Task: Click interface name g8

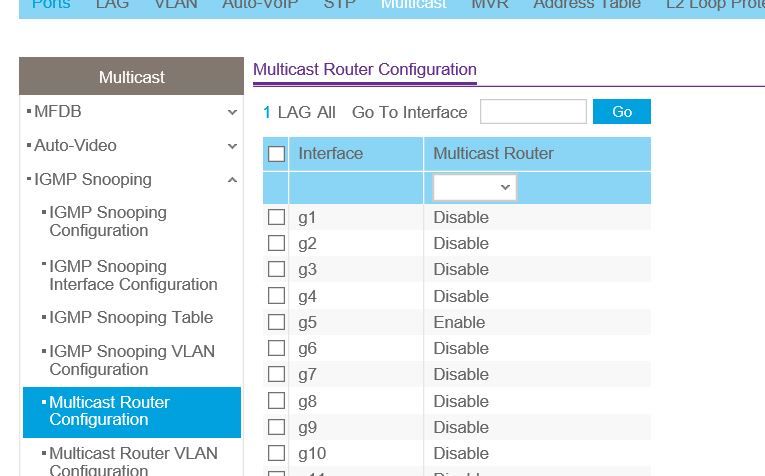Action: coord(307,402)
